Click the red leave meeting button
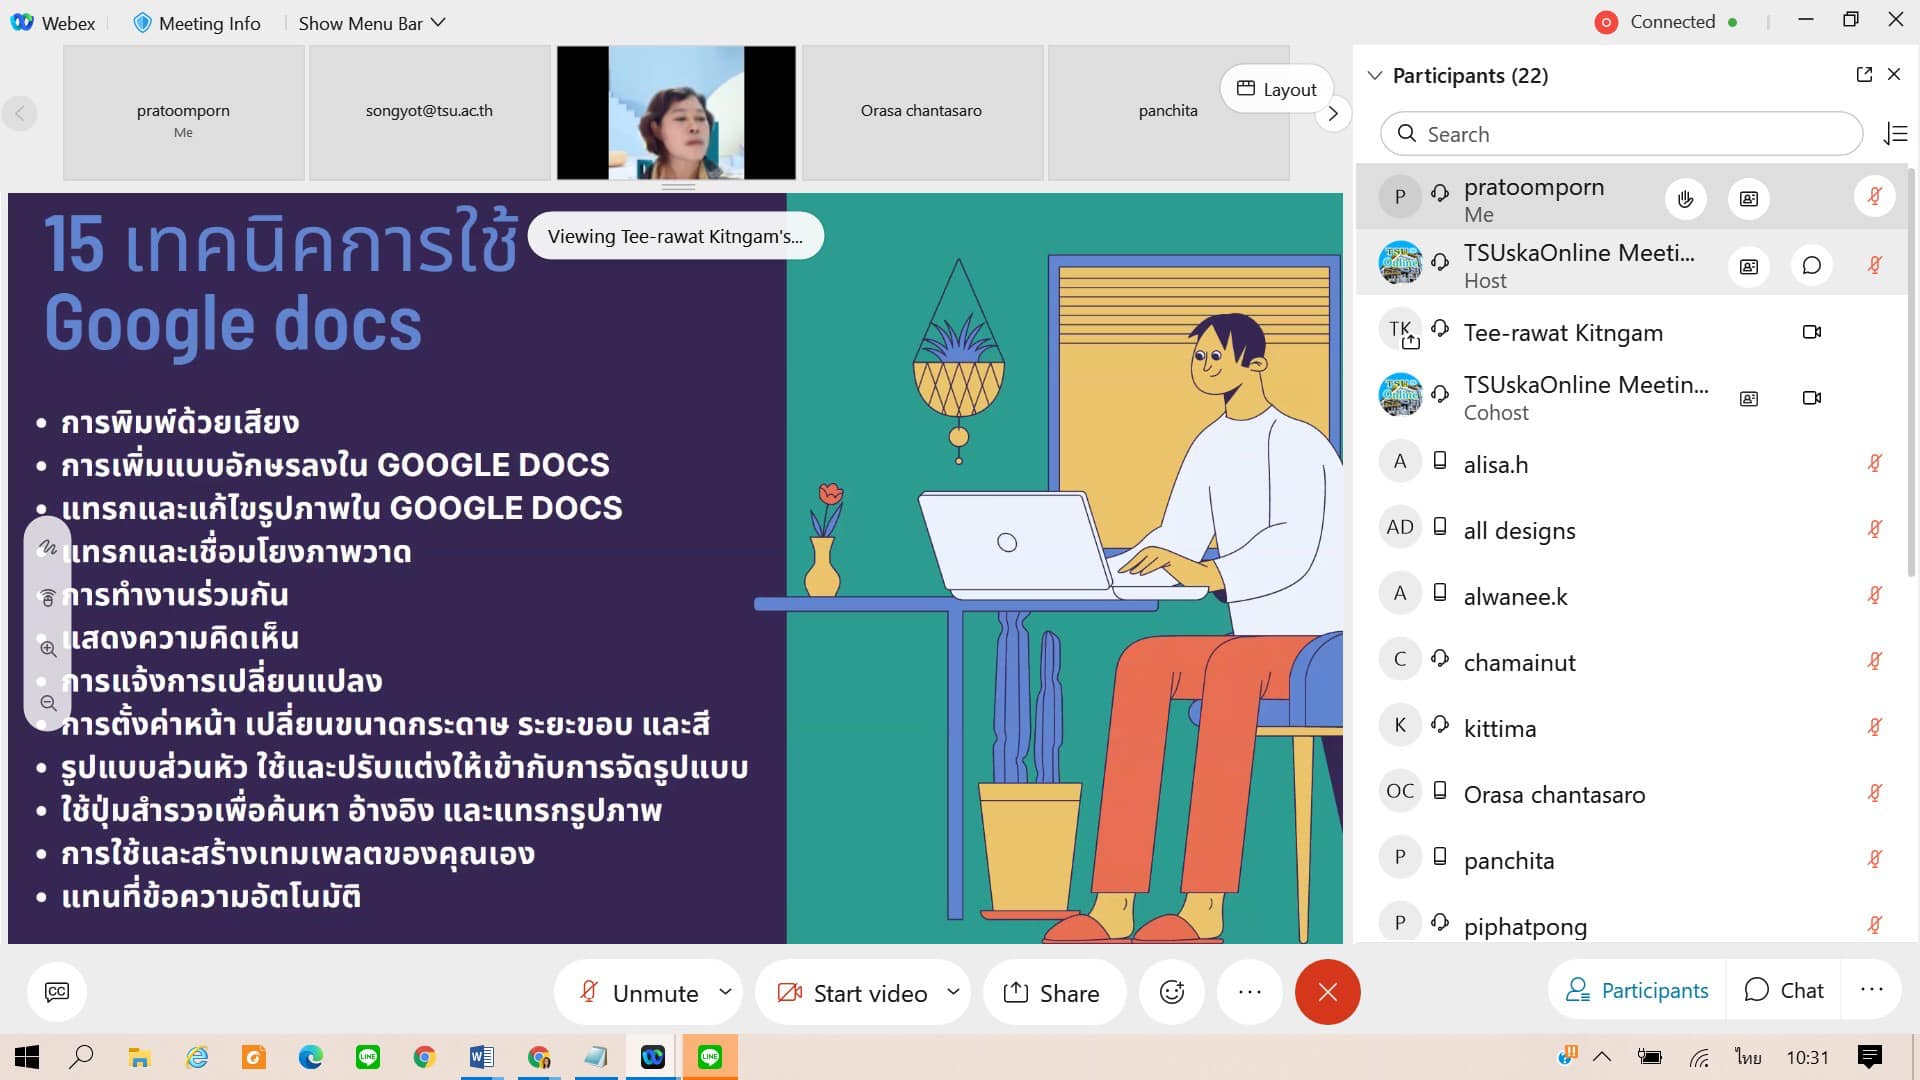The width and height of the screenshot is (1920, 1080). click(x=1327, y=992)
